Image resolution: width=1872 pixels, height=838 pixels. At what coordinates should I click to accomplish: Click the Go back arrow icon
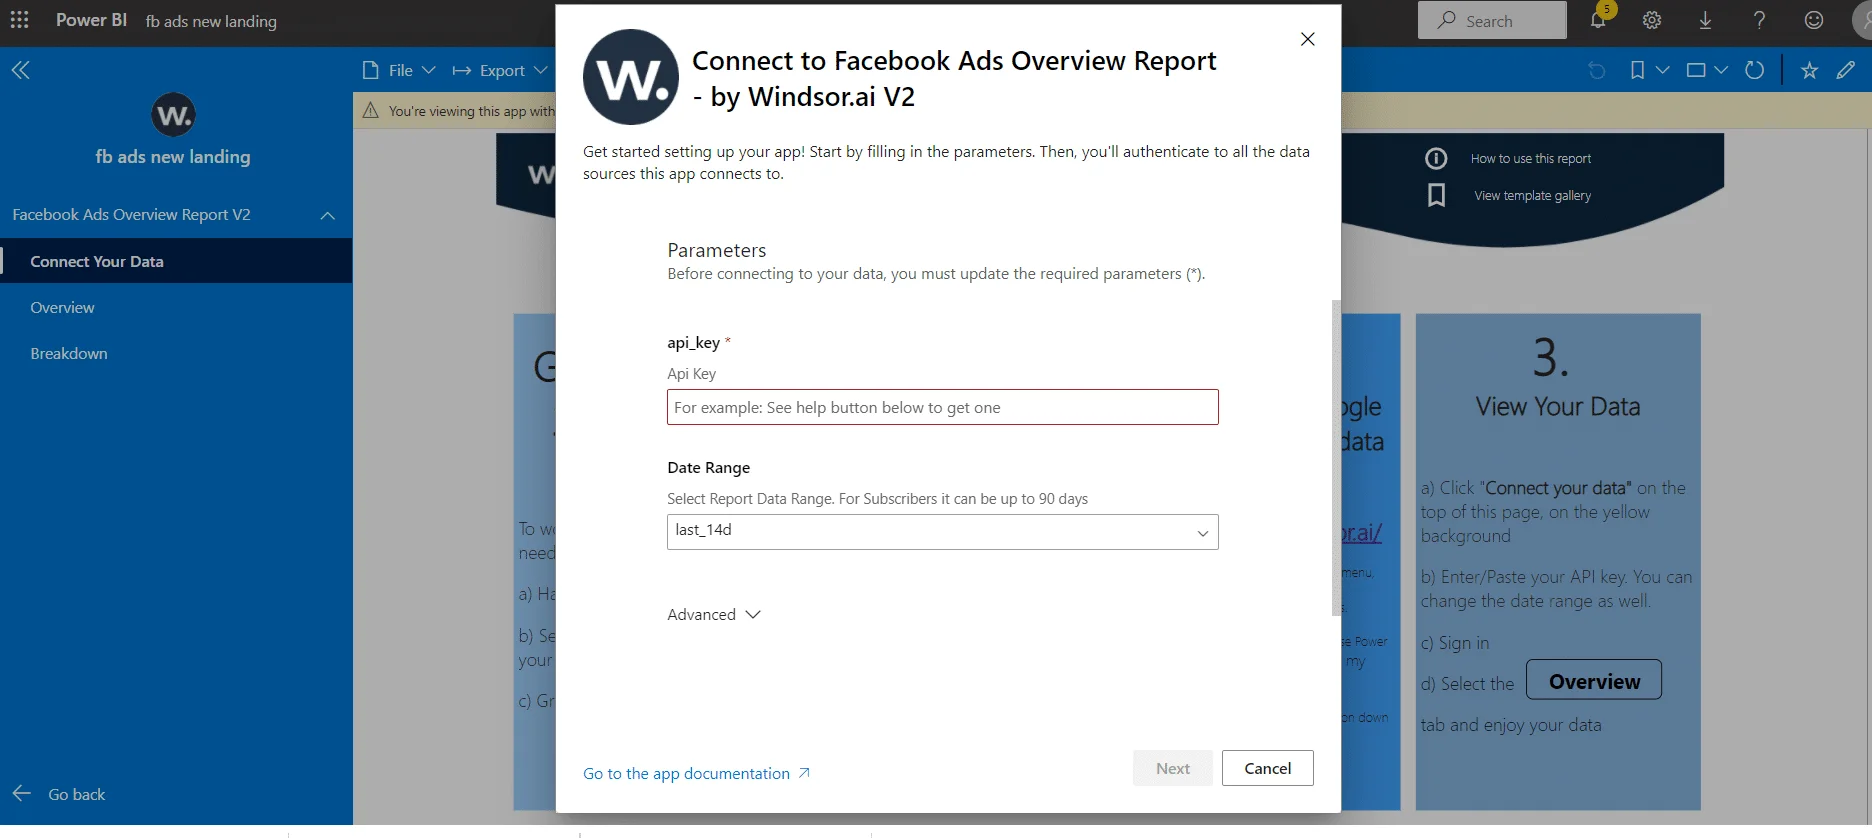[x=22, y=793]
